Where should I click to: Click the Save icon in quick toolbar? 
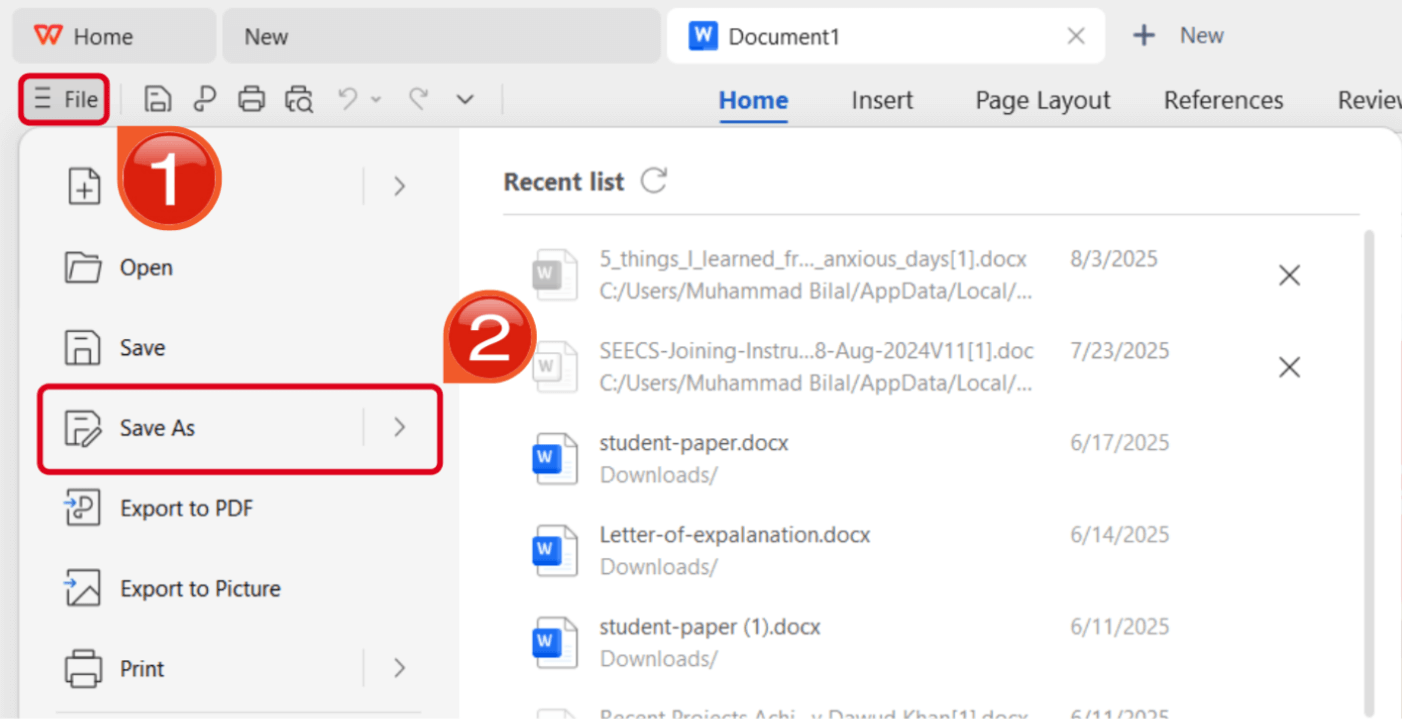157,99
